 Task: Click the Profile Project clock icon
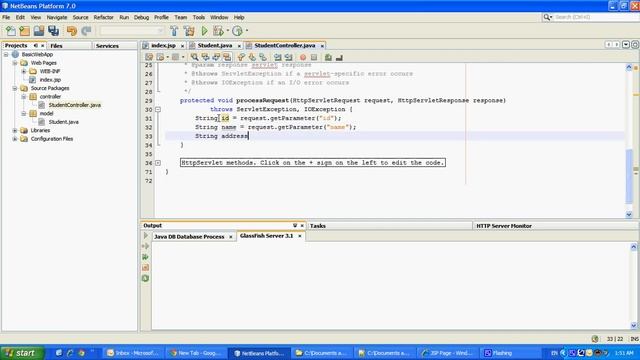(237, 31)
